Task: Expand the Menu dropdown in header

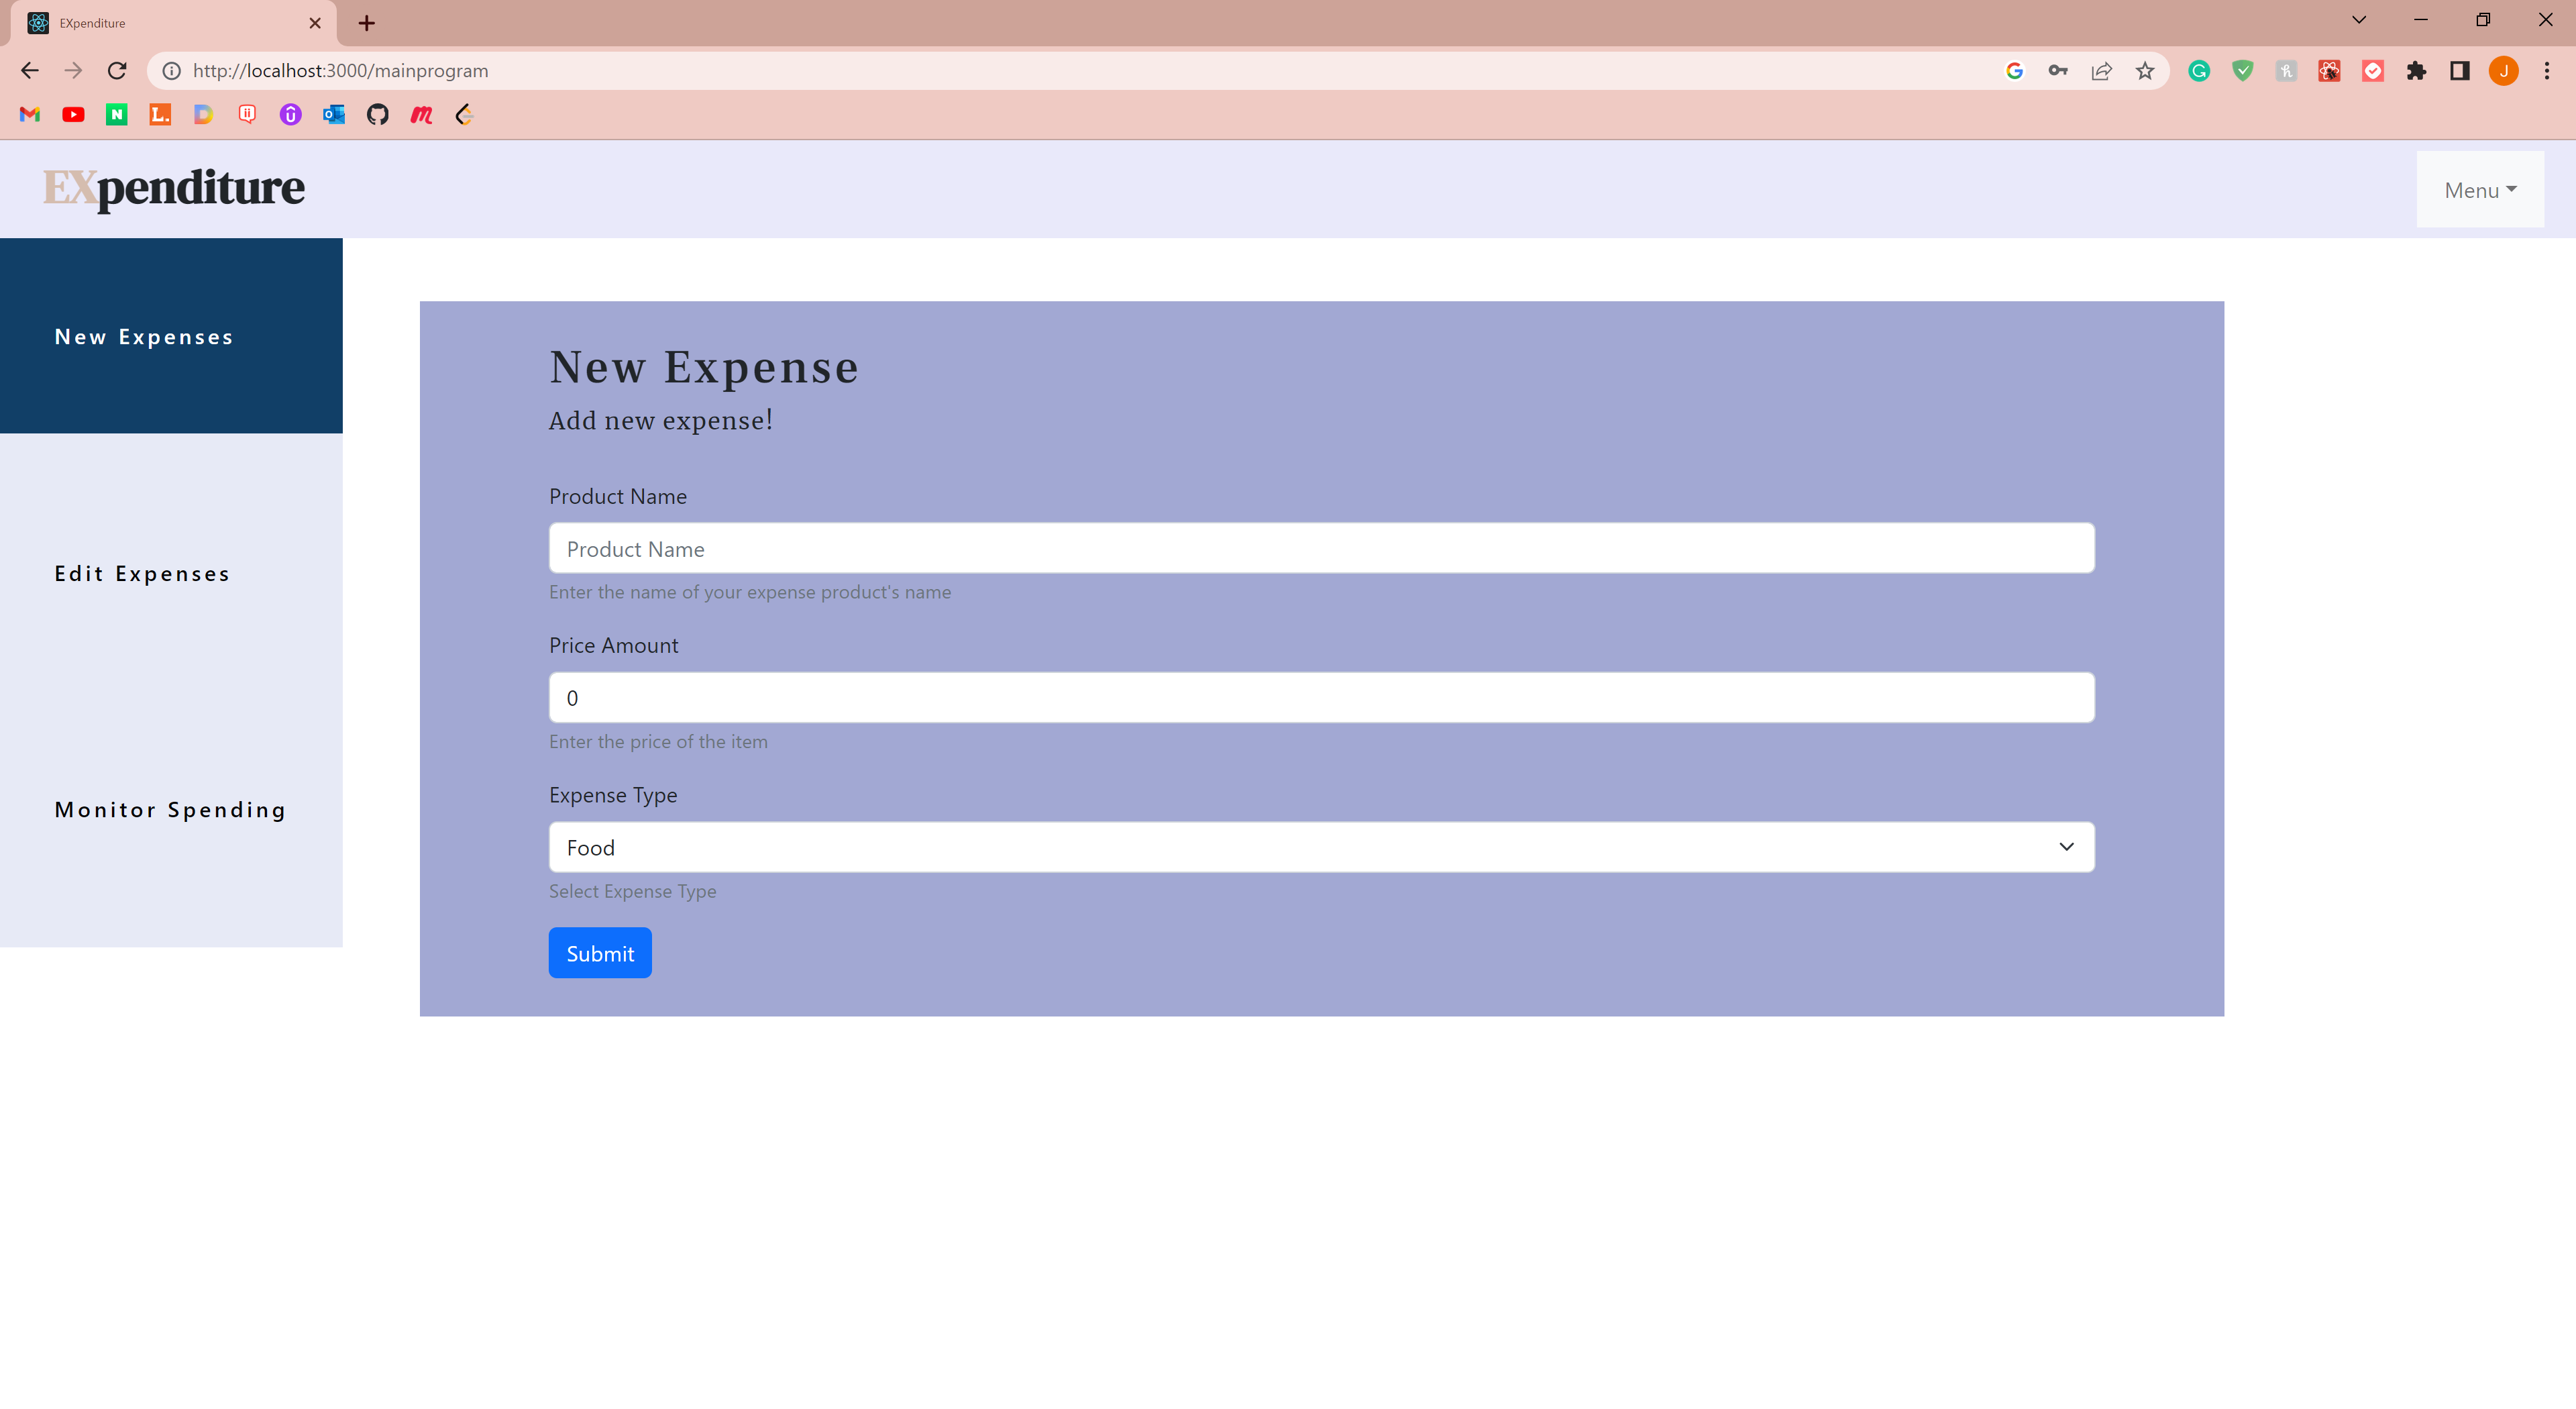Action: (x=2479, y=190)
